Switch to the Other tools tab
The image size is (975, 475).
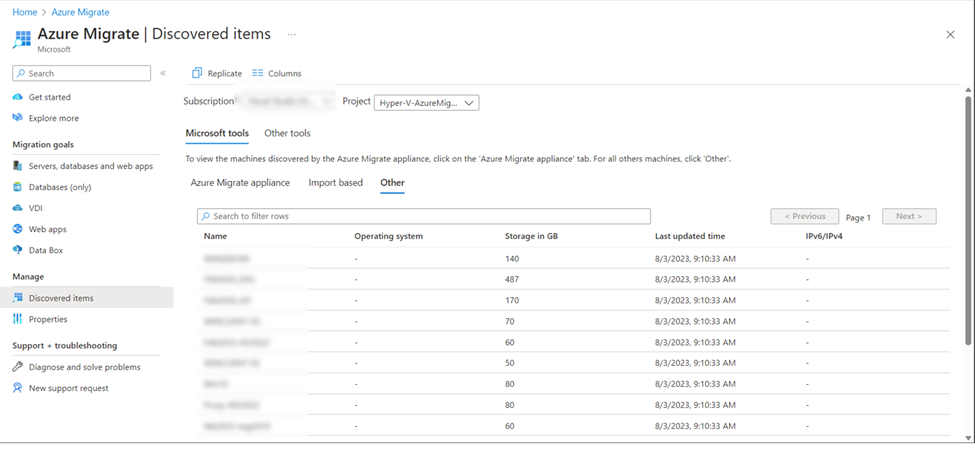[x=287, y=133]
